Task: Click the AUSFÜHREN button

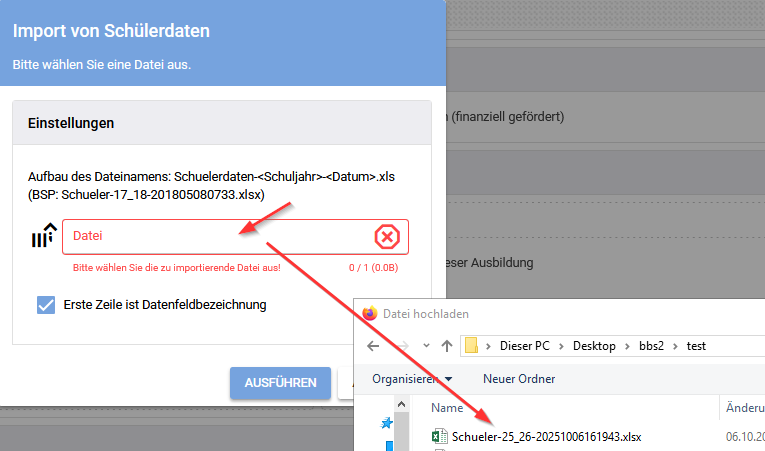Action: coord(281,383)
